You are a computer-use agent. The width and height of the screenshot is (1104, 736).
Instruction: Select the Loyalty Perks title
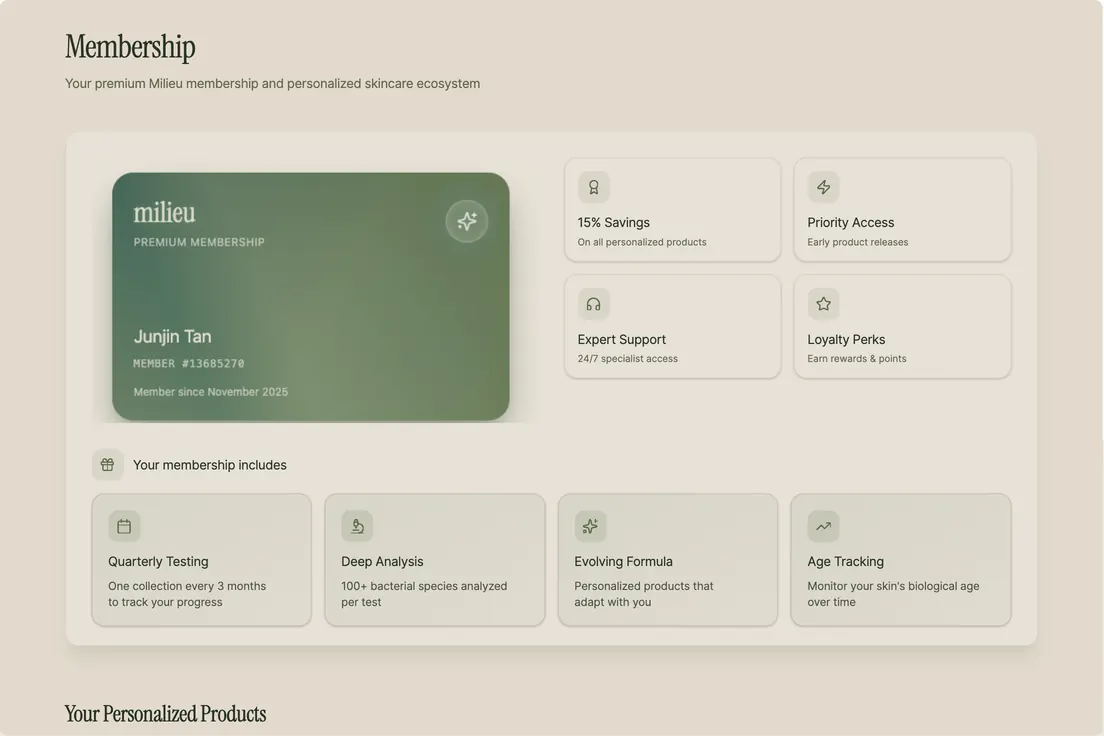(x=846, y=339)
